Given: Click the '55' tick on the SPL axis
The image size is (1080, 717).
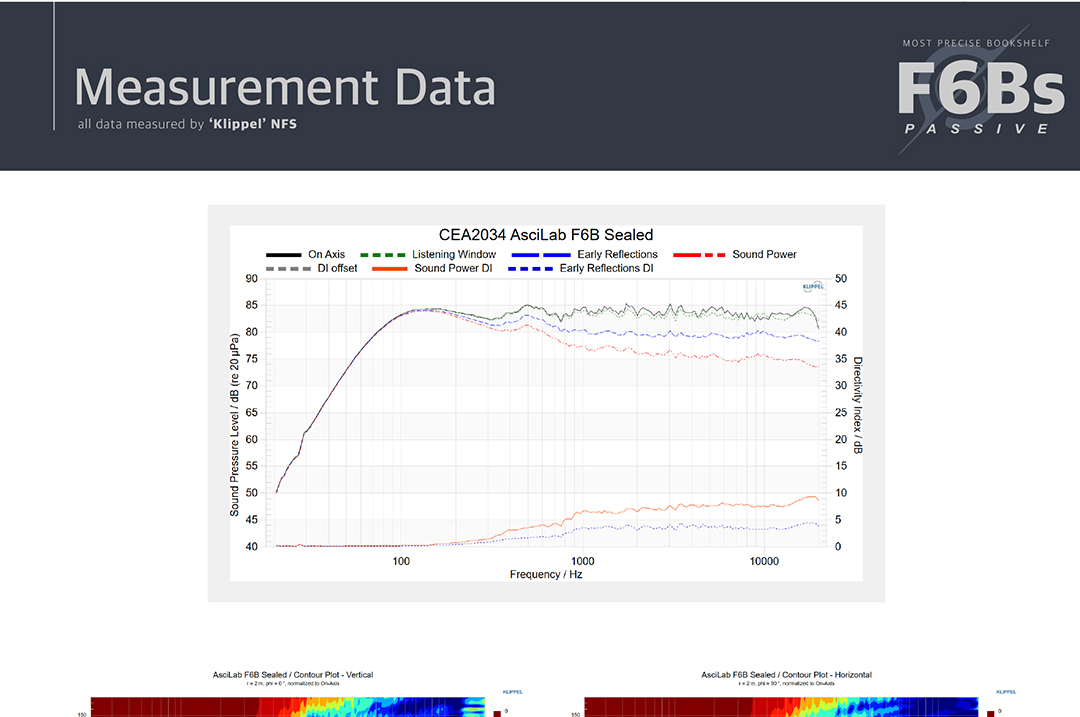Looking at the screenshot, I should pos(251,466).
